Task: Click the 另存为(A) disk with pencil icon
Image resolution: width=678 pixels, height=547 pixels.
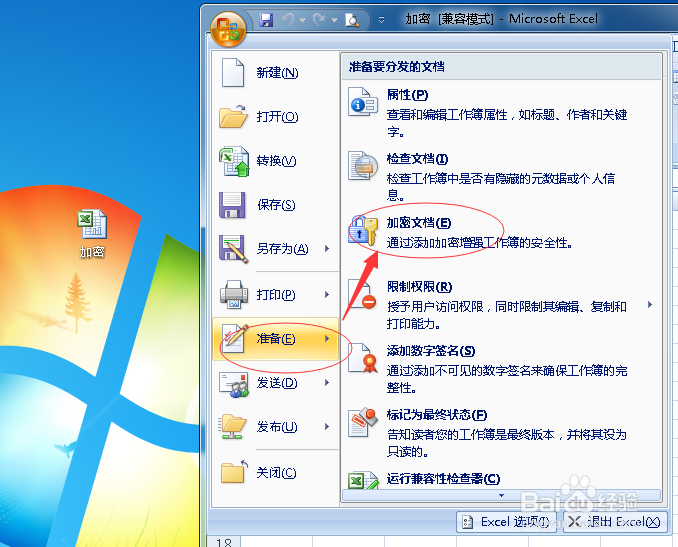Action: (233, 249)
